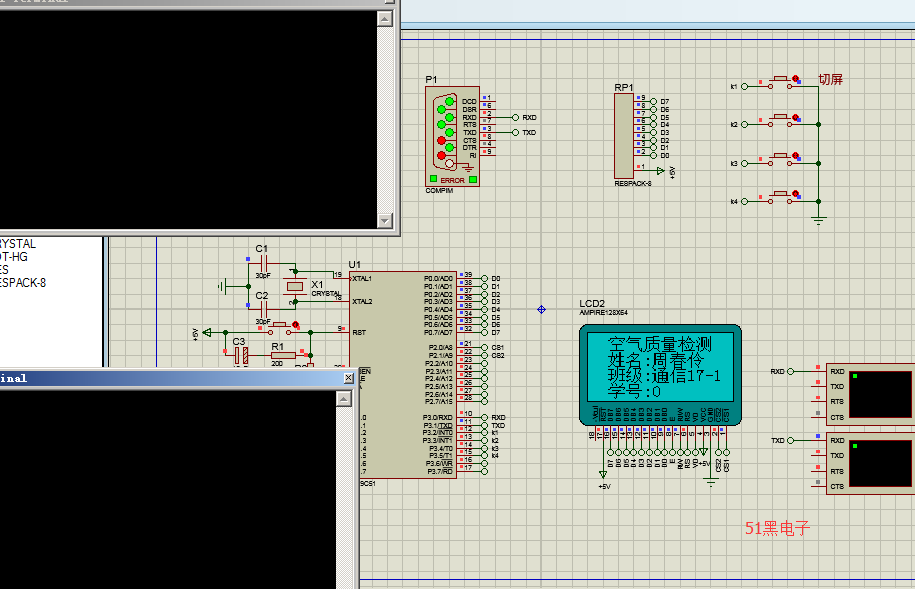Select resistor R1 on the schematic
The width and height of the screenshot is (915, 589).
[x=282, y=354]
